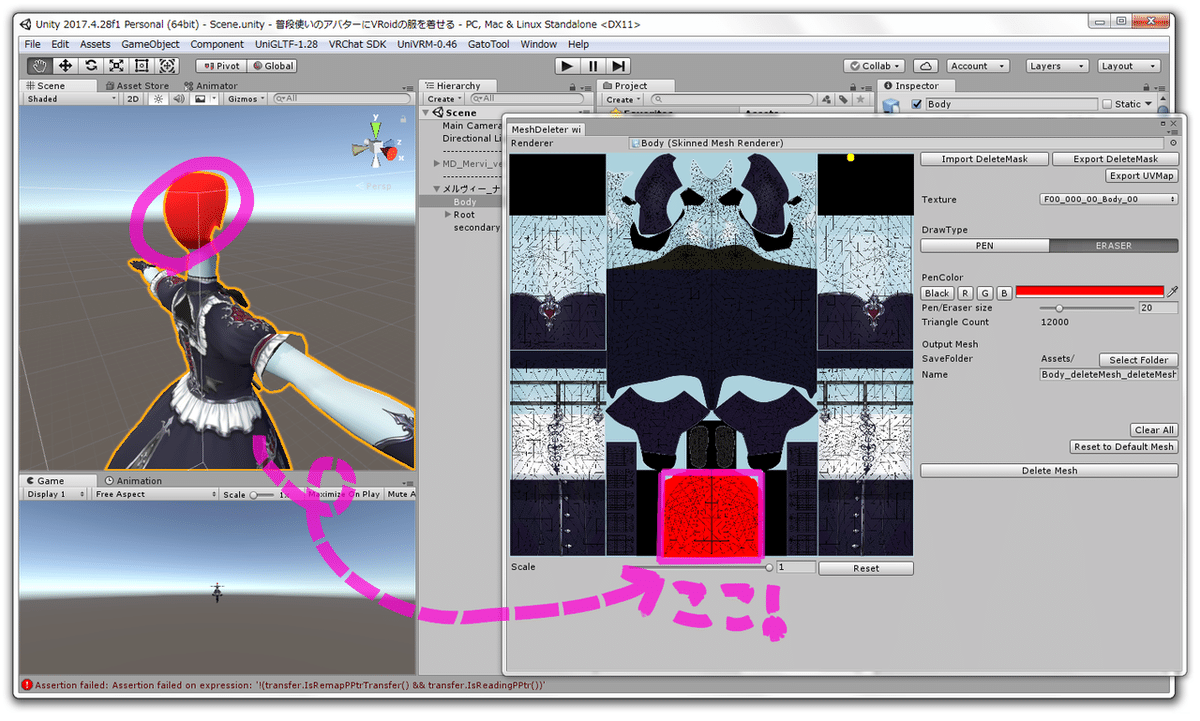Open Display 1 dropdown in Game view
This screenshot has height=721, width=1200.
56,494
